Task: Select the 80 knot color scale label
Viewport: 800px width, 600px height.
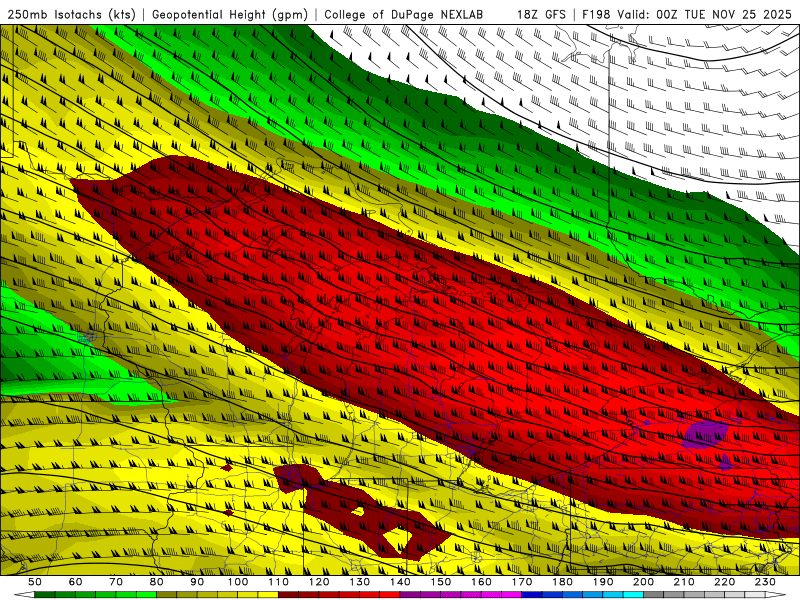Action: click(157, 582)
